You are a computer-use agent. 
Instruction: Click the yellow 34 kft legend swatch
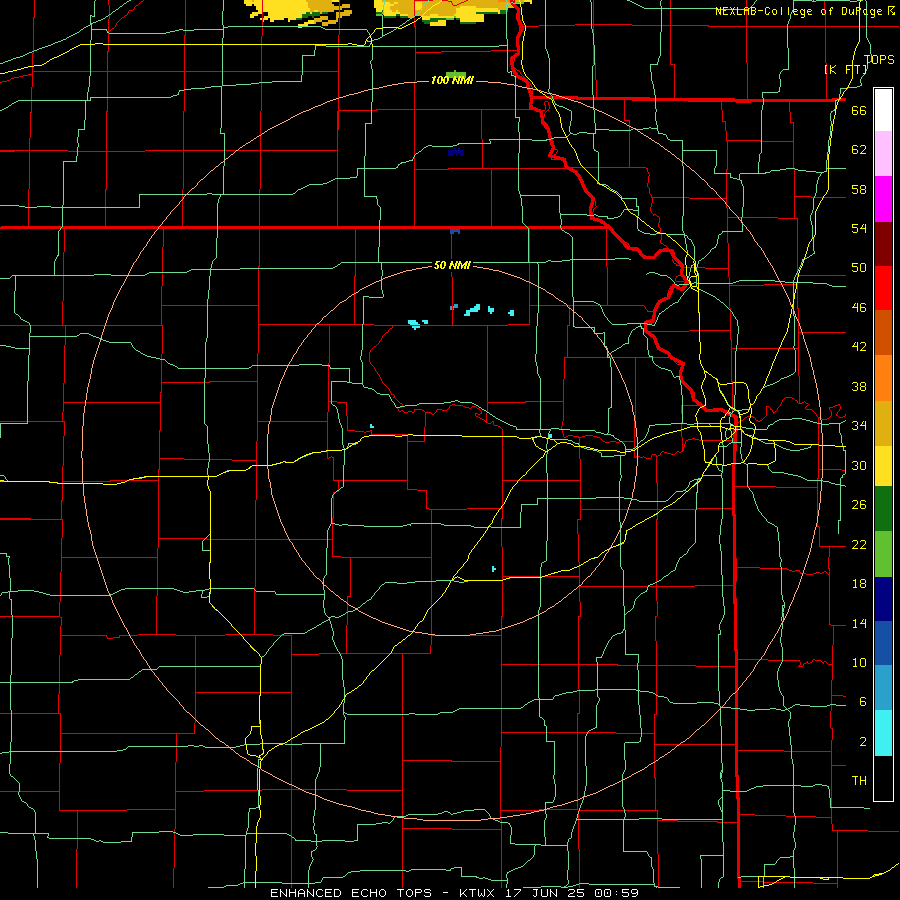[883, 465]
